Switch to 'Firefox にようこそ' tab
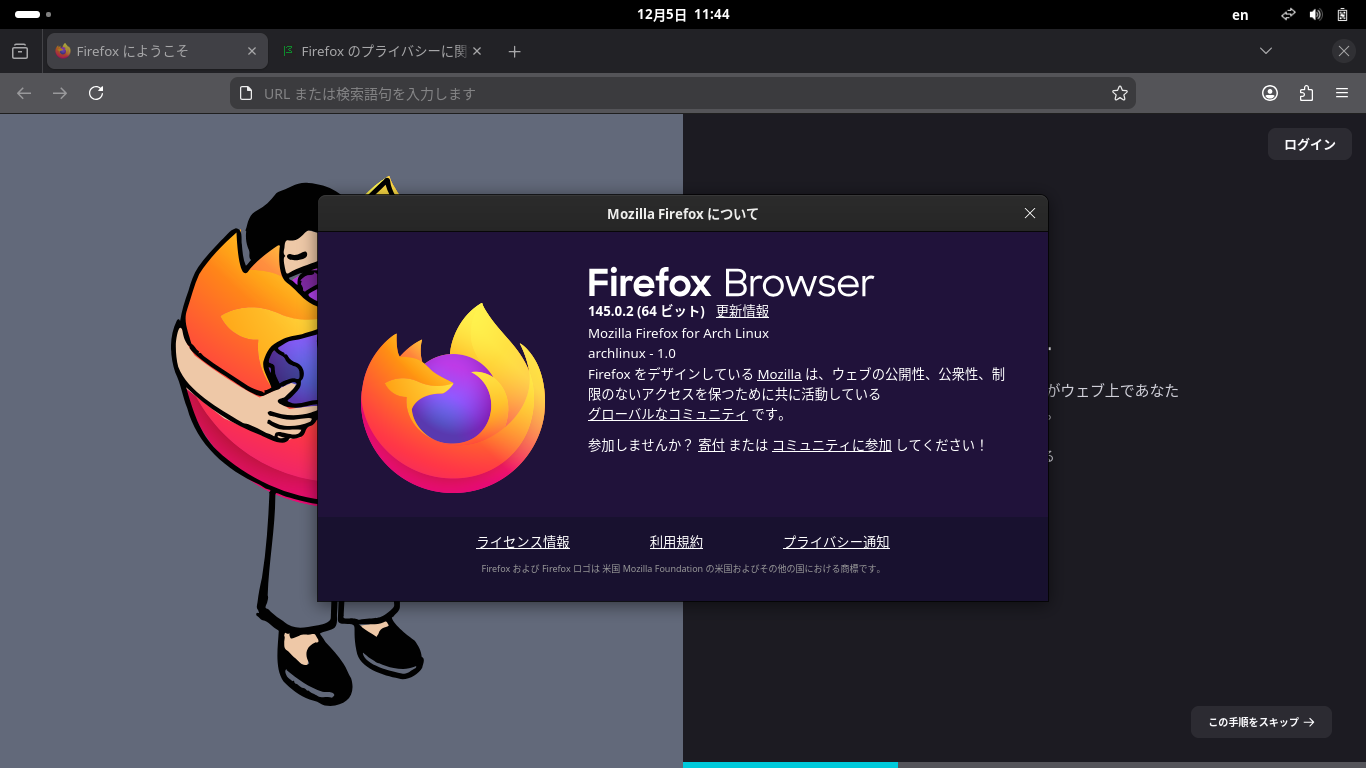The height and width of the screenshot is (768, 1366). pyautogui.click(x=157, y=51)
